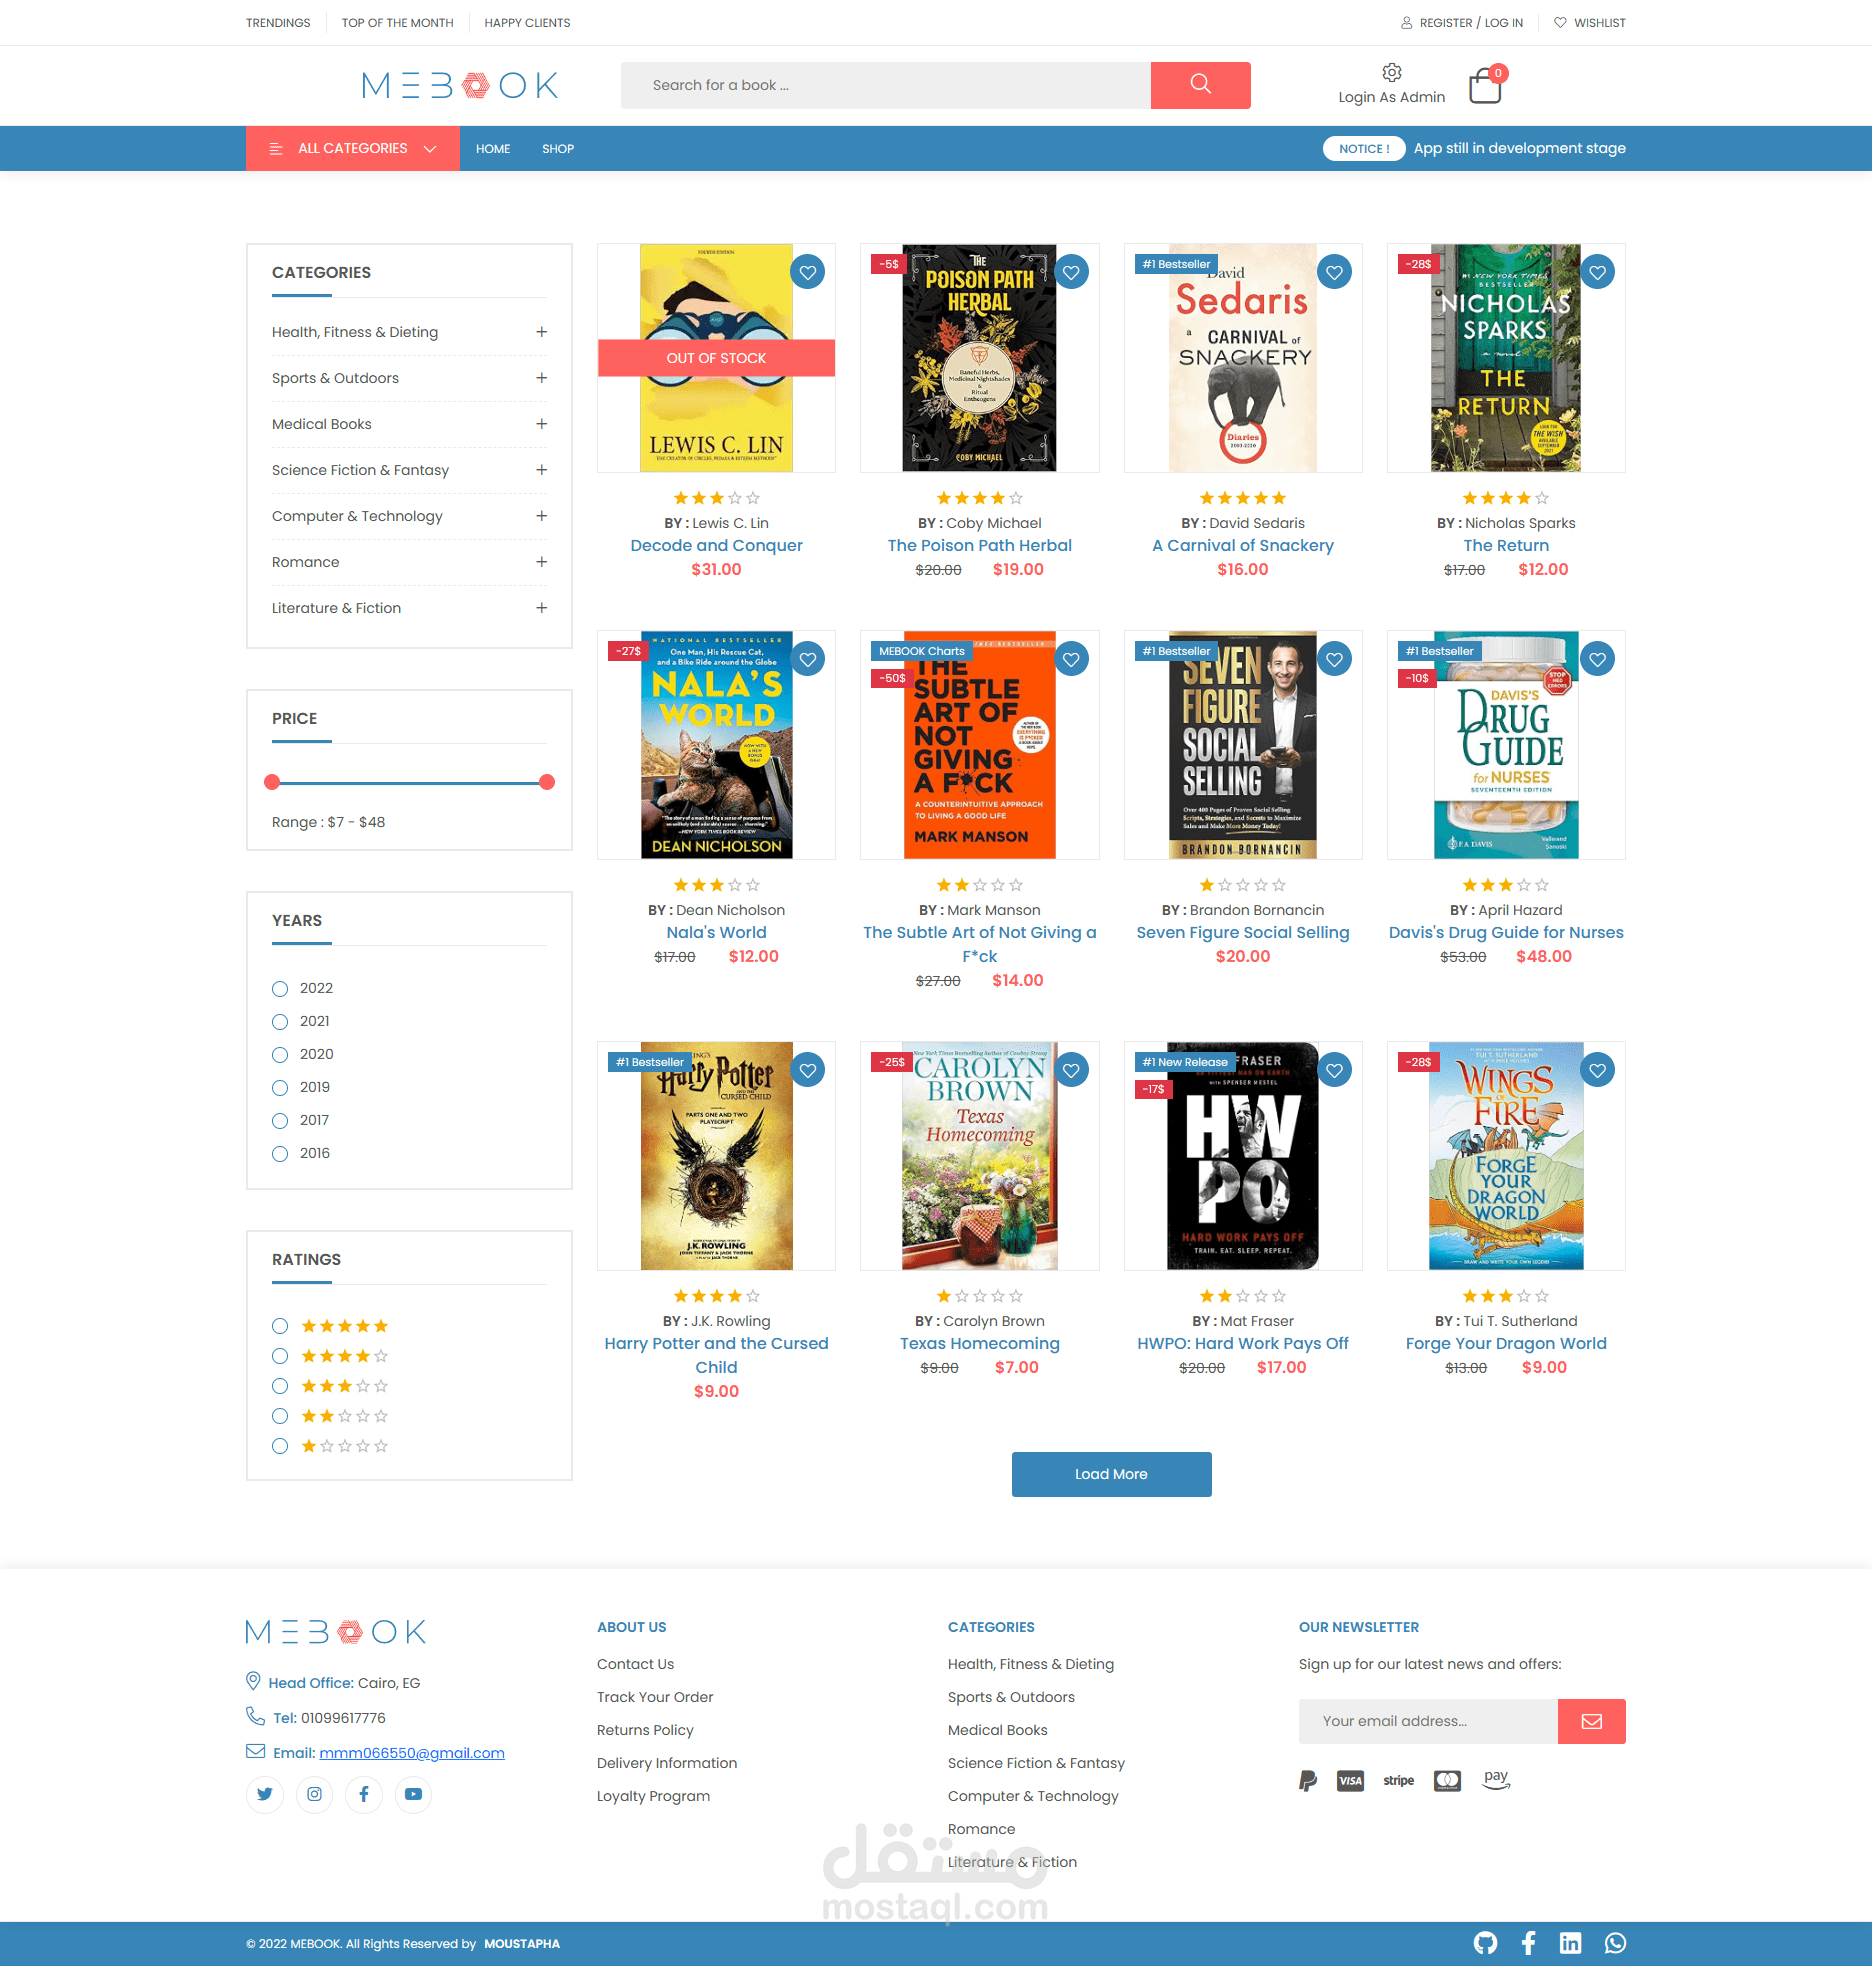Expand Computer & Technology category
Viewport: 1872px width, 1966px height.
point(541,516)
